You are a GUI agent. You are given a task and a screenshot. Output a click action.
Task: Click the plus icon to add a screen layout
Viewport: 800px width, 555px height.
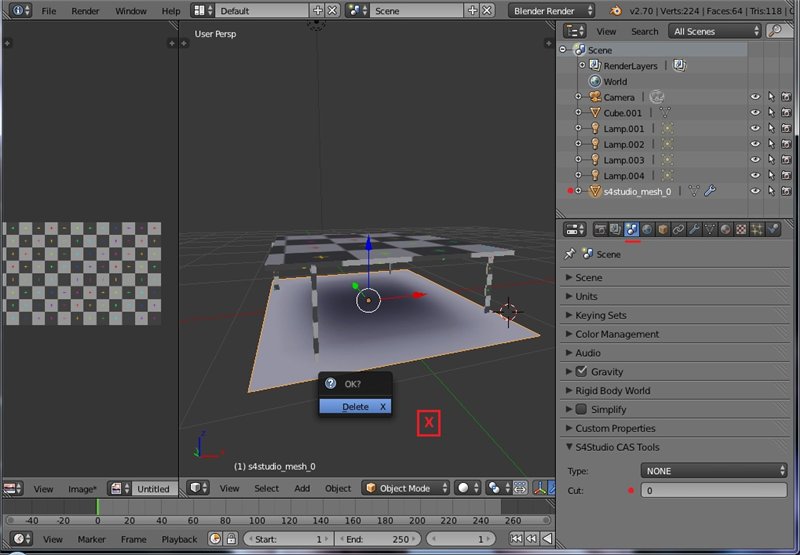[318, 10]
